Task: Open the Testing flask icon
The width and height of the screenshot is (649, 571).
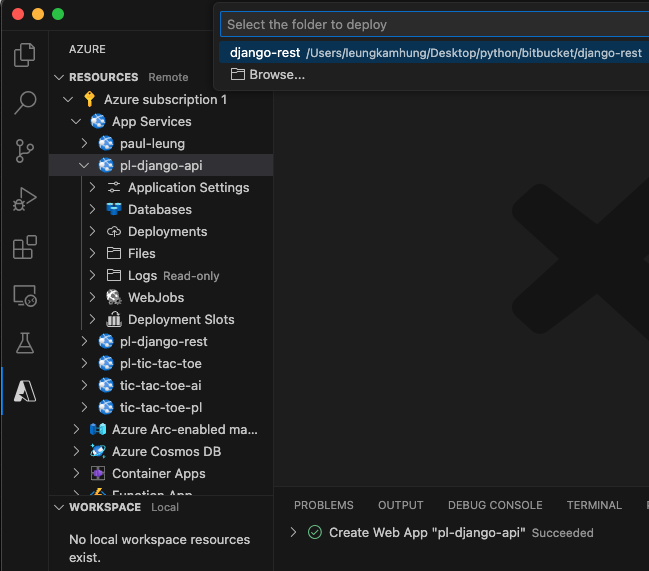Action: pos(24,343)
